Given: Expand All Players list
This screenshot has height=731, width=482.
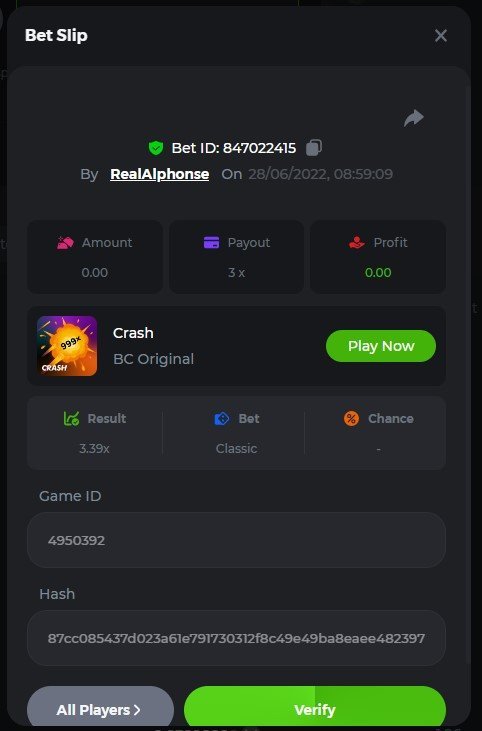Looking at the screenshot, I should [100, 710].
